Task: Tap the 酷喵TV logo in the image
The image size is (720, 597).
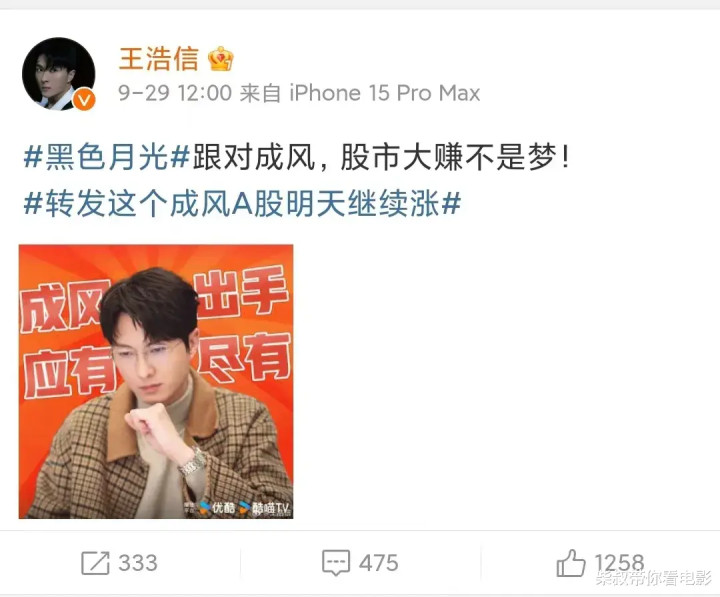Action: [x=265, y=508]
